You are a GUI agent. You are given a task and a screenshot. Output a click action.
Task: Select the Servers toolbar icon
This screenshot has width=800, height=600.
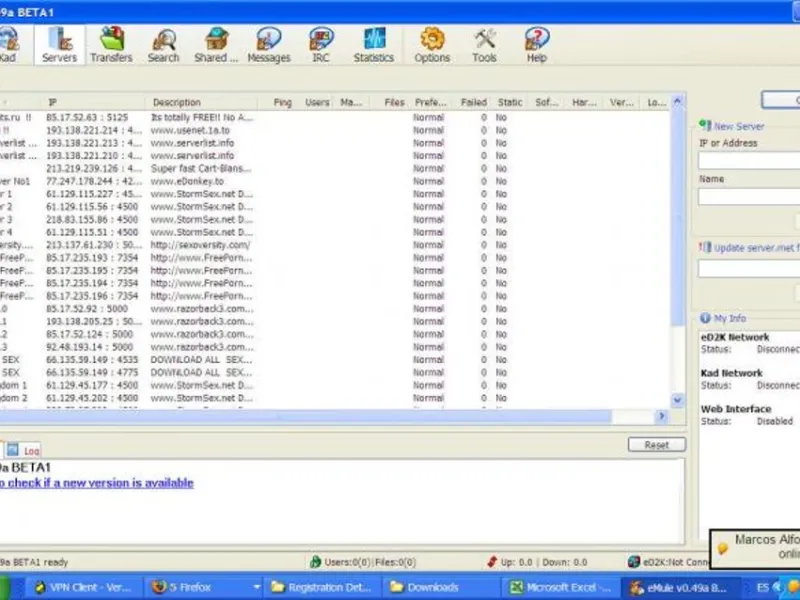coord(60,44)
